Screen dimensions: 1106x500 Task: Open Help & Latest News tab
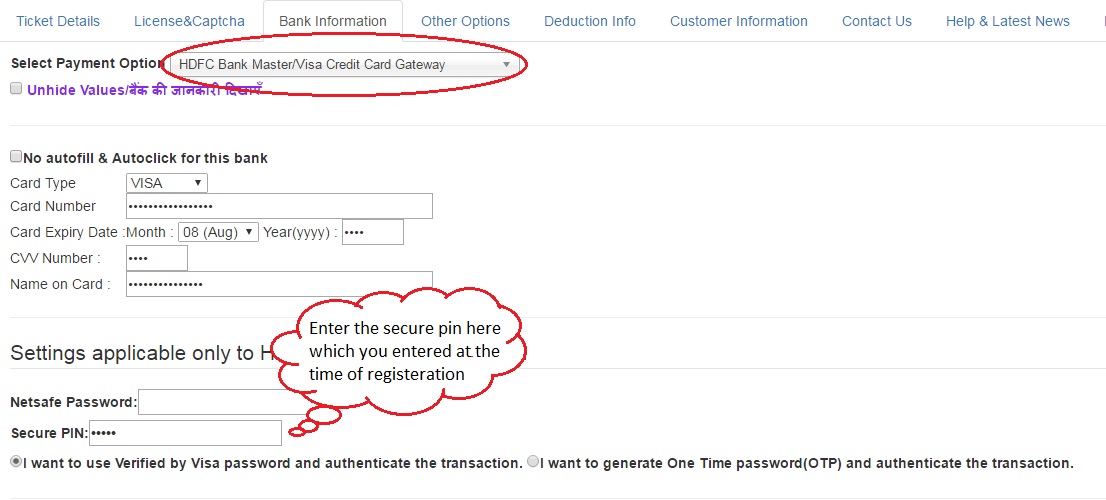pyautogui.click(x=1008, y=21)
